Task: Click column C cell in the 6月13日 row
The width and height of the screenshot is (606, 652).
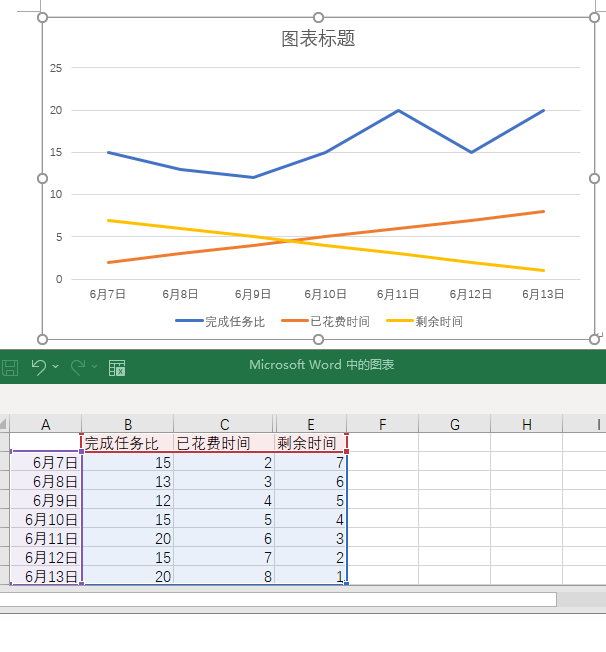Action: (x=224, y=576)
